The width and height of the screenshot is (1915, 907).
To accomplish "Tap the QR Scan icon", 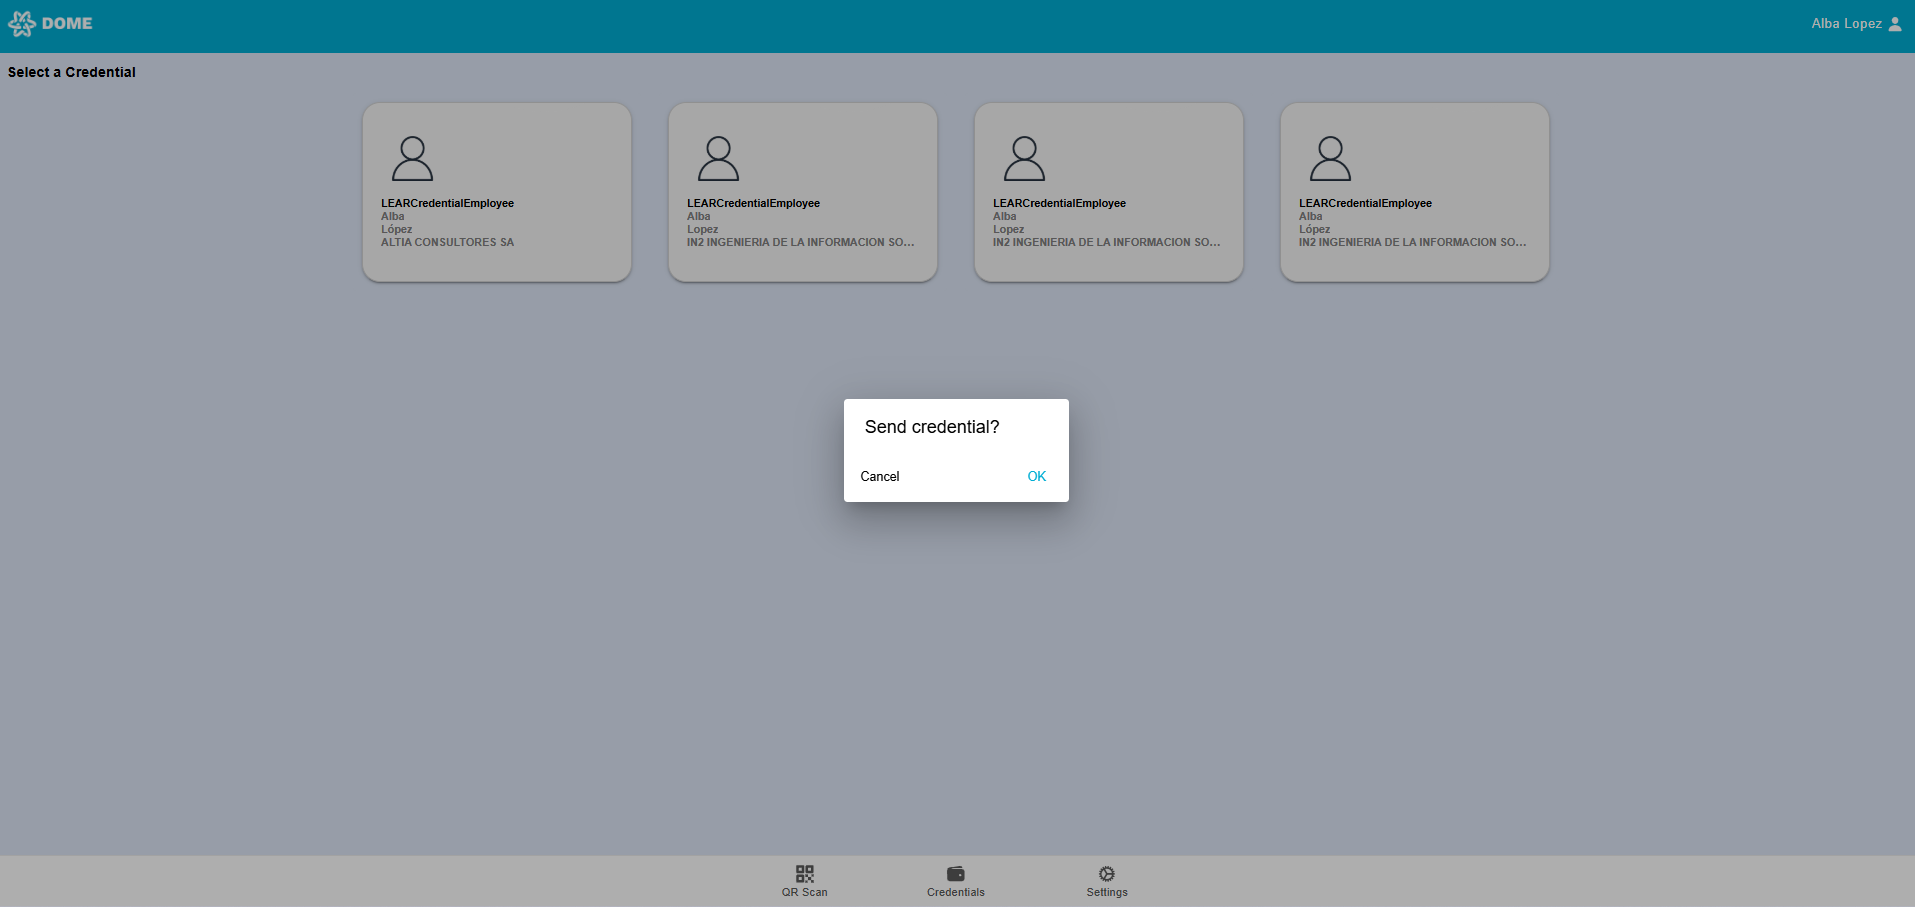I will [804, 873].
